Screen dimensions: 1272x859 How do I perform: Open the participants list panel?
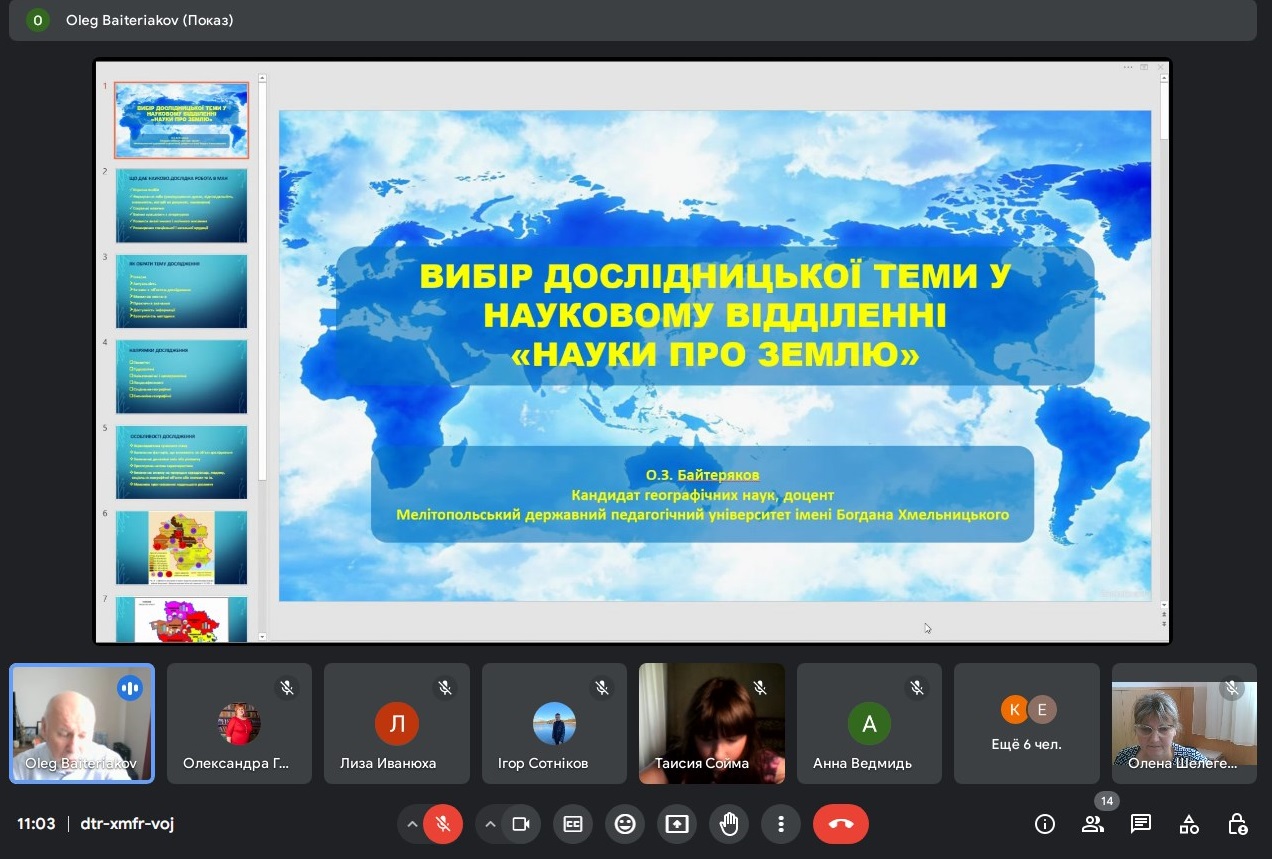coord(1093,824)
